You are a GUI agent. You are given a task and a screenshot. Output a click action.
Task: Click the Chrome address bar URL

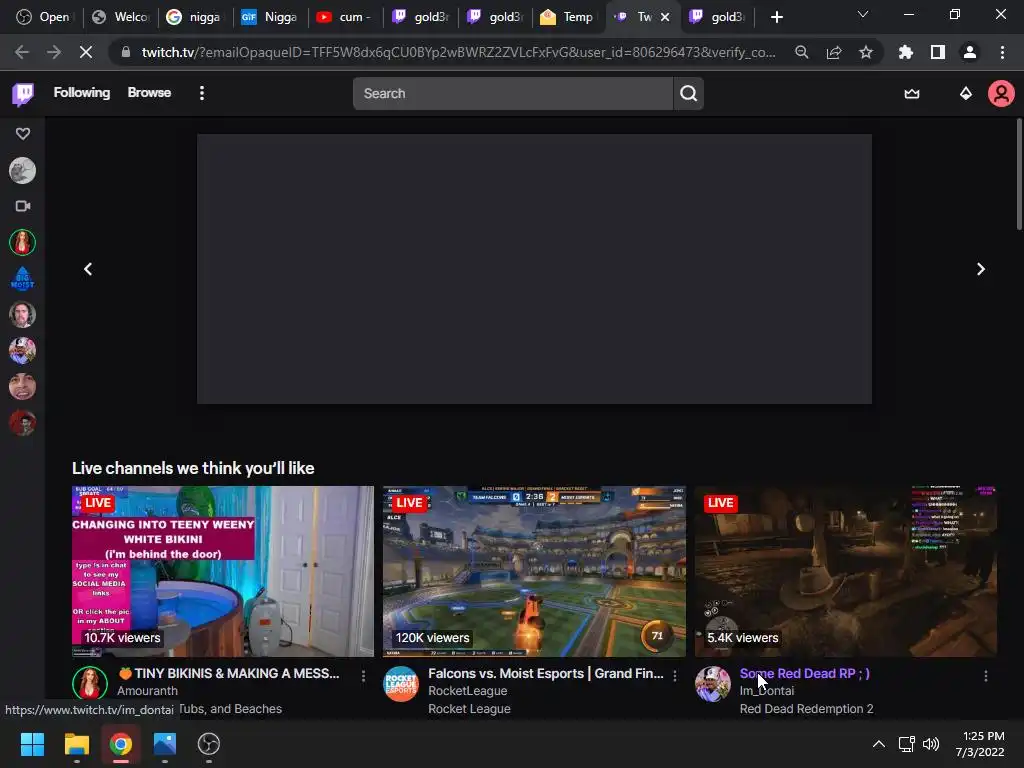[x=458, y=52]
